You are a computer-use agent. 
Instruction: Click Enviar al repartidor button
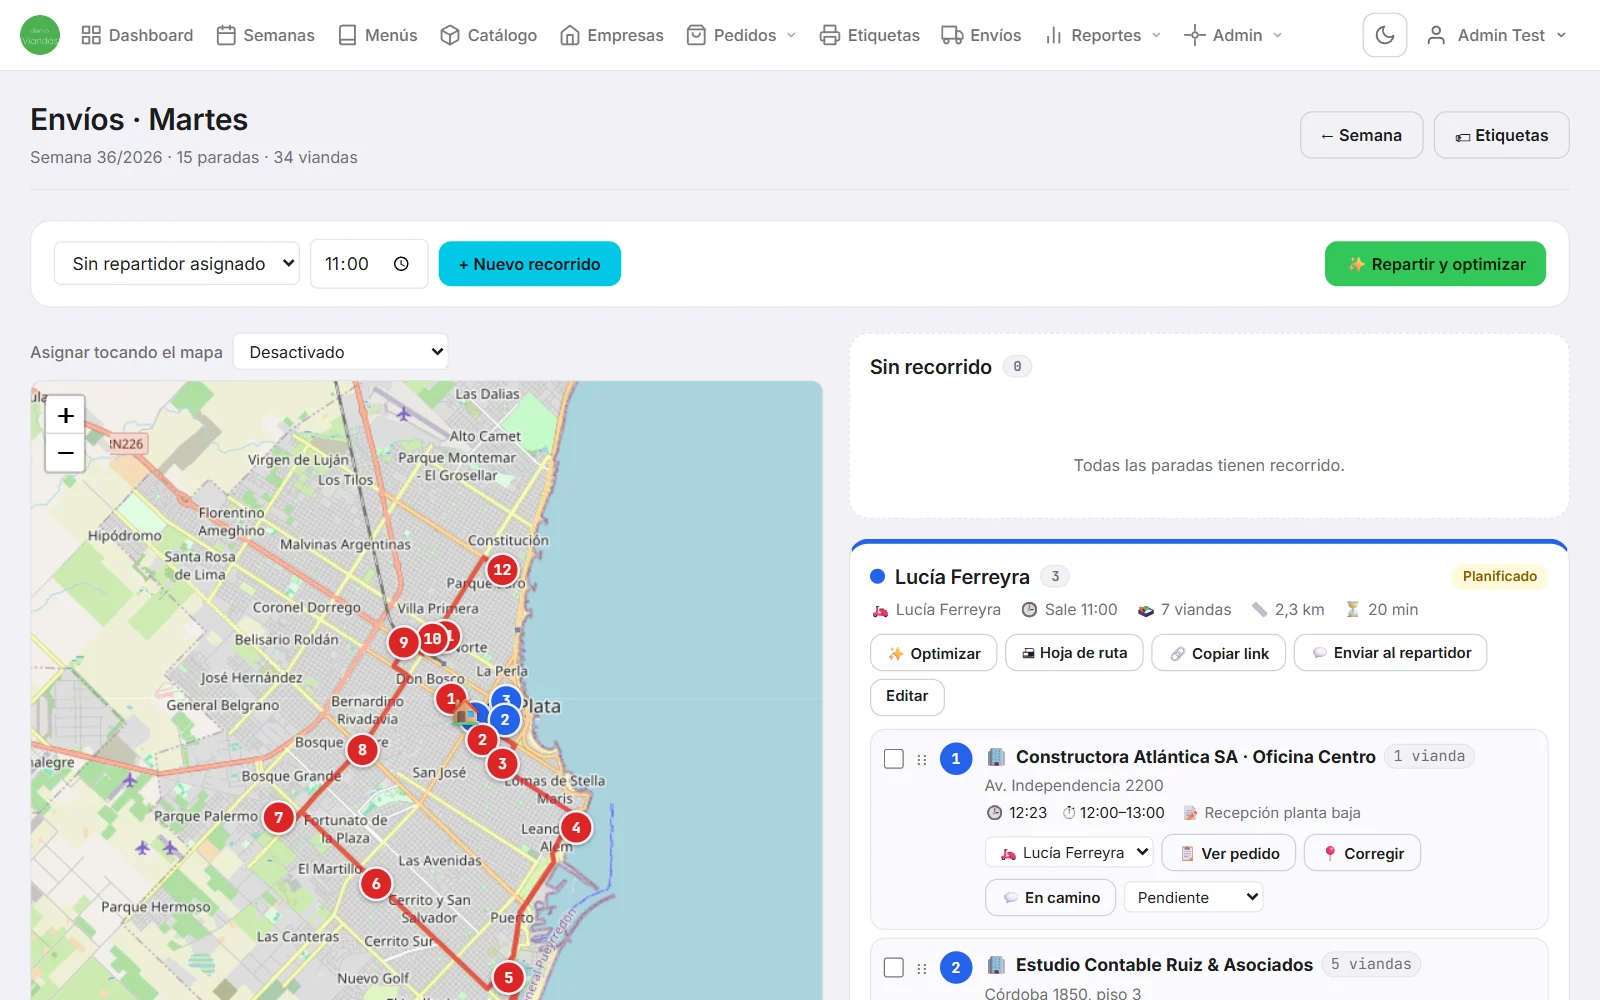(1390, 653)
